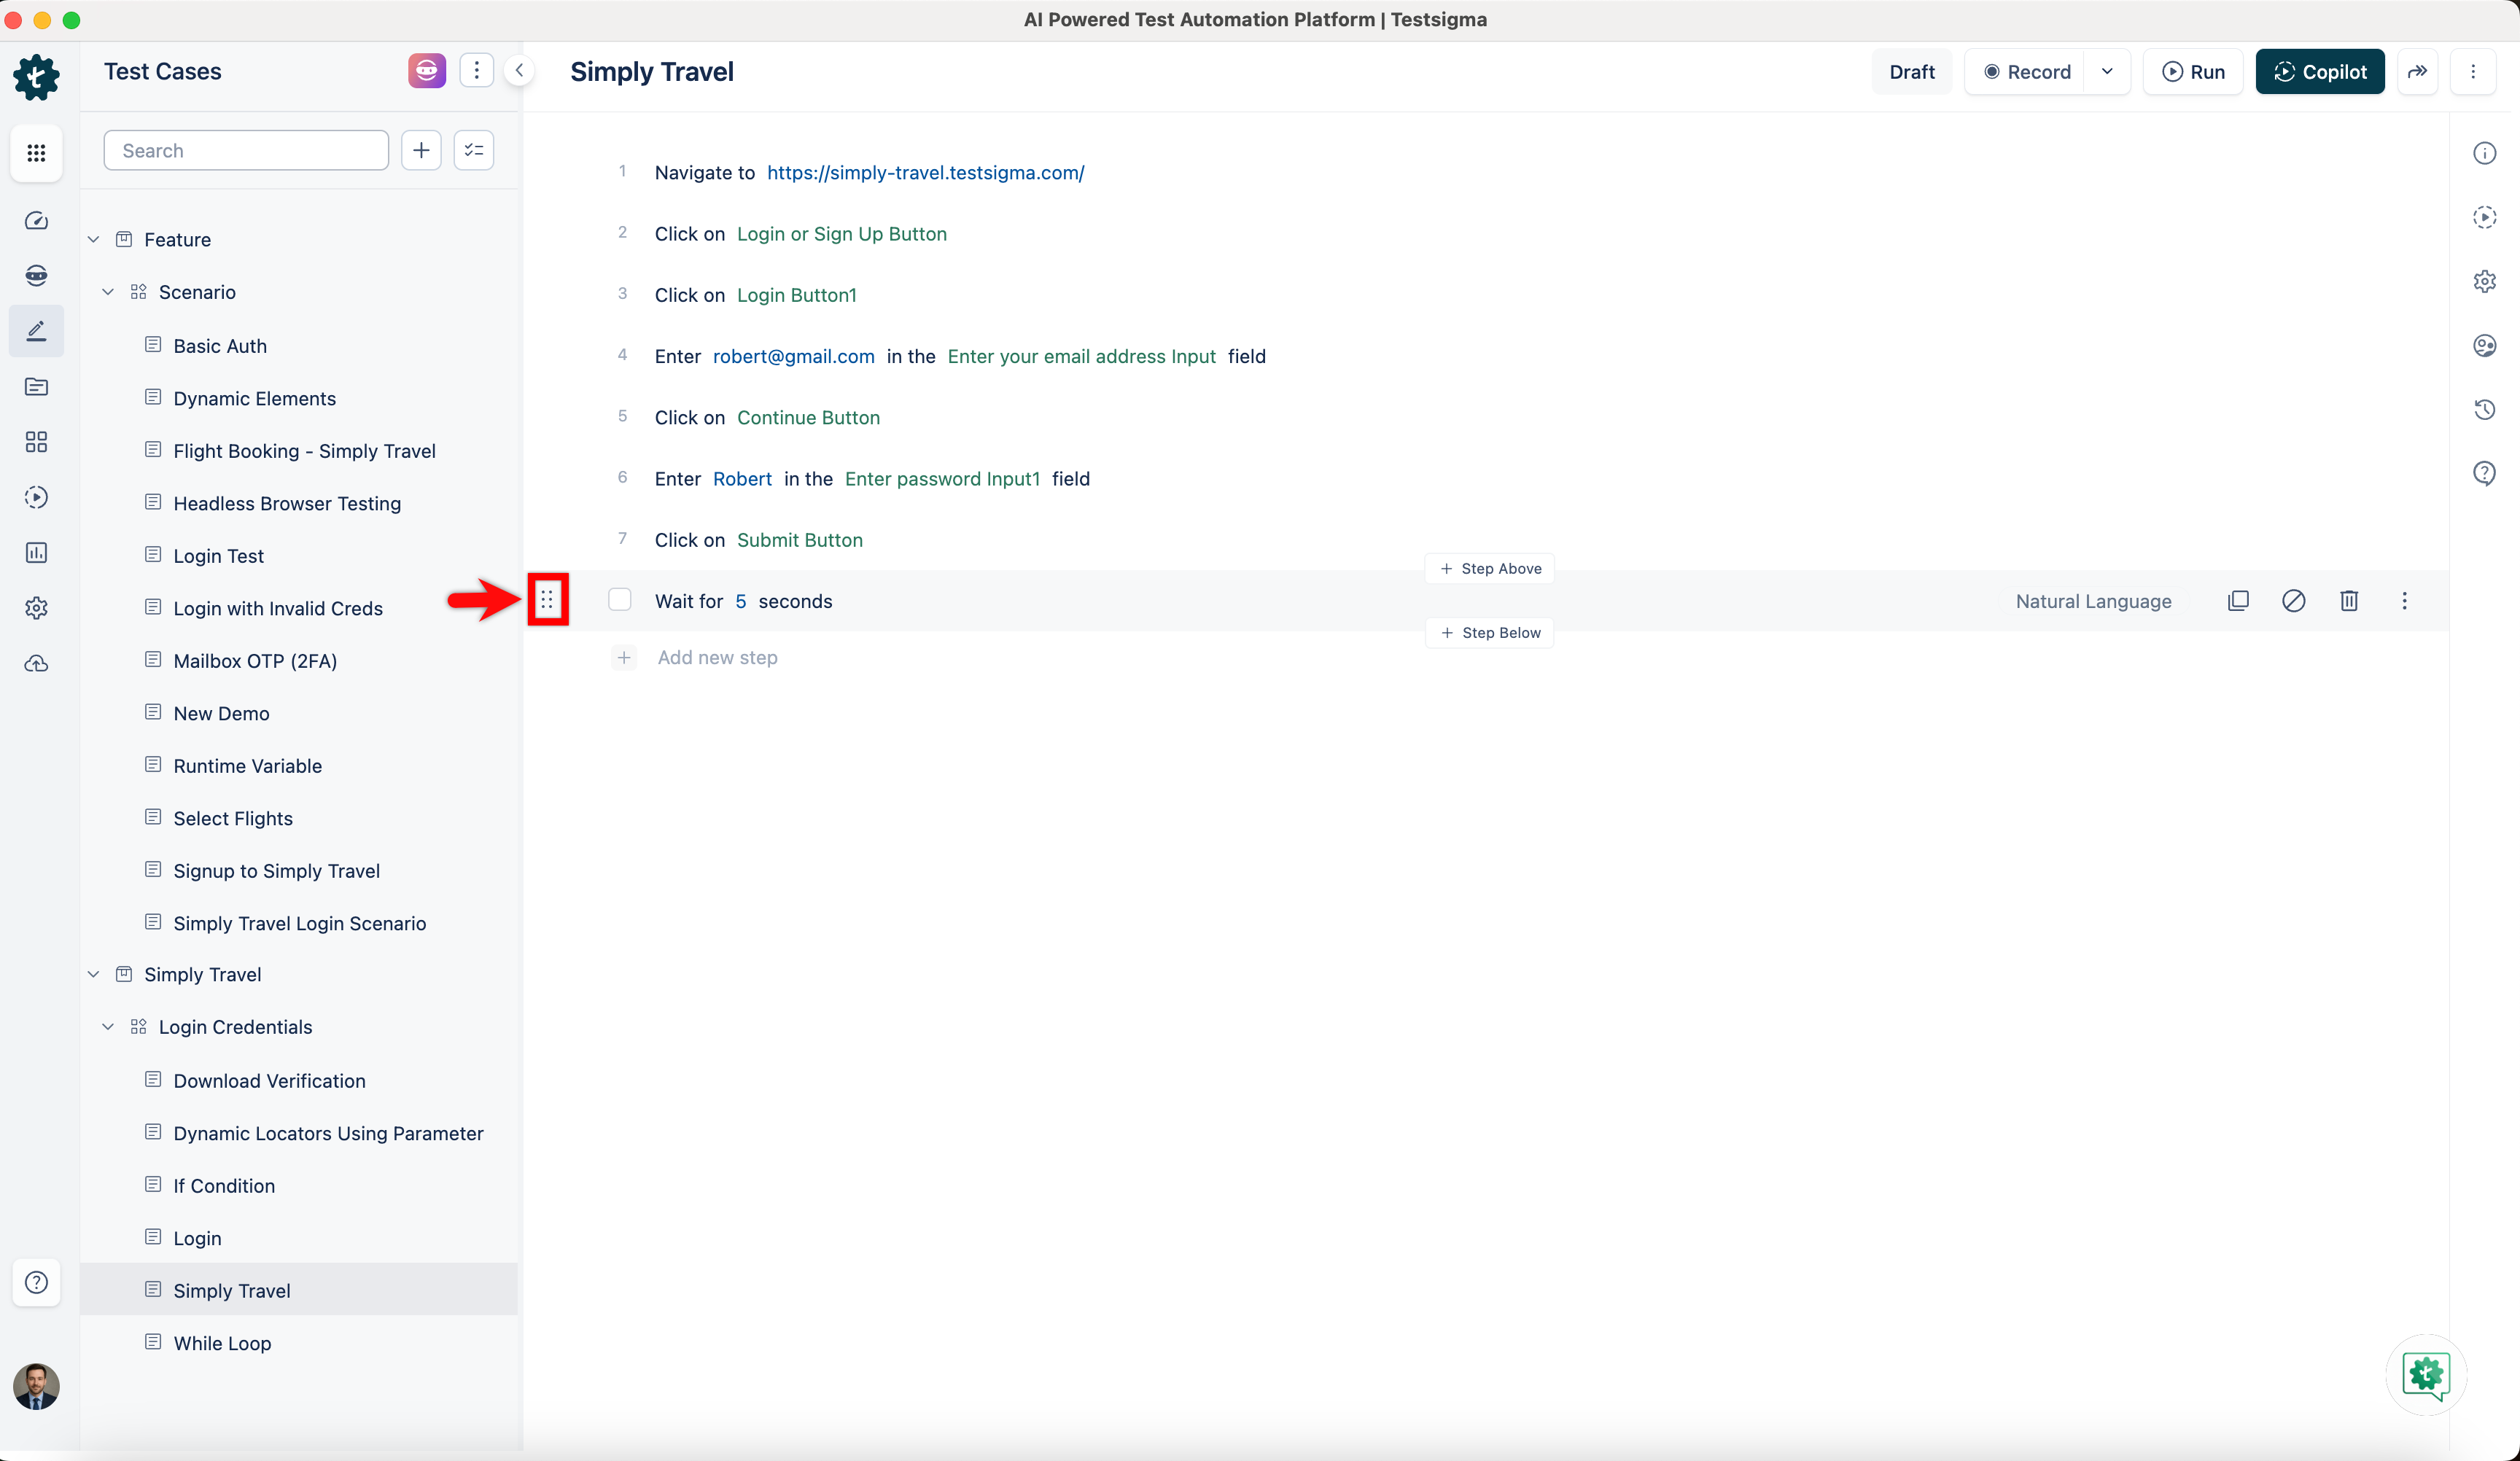
Task: Run the Simply Travel test case
Action: [2194, 71]
